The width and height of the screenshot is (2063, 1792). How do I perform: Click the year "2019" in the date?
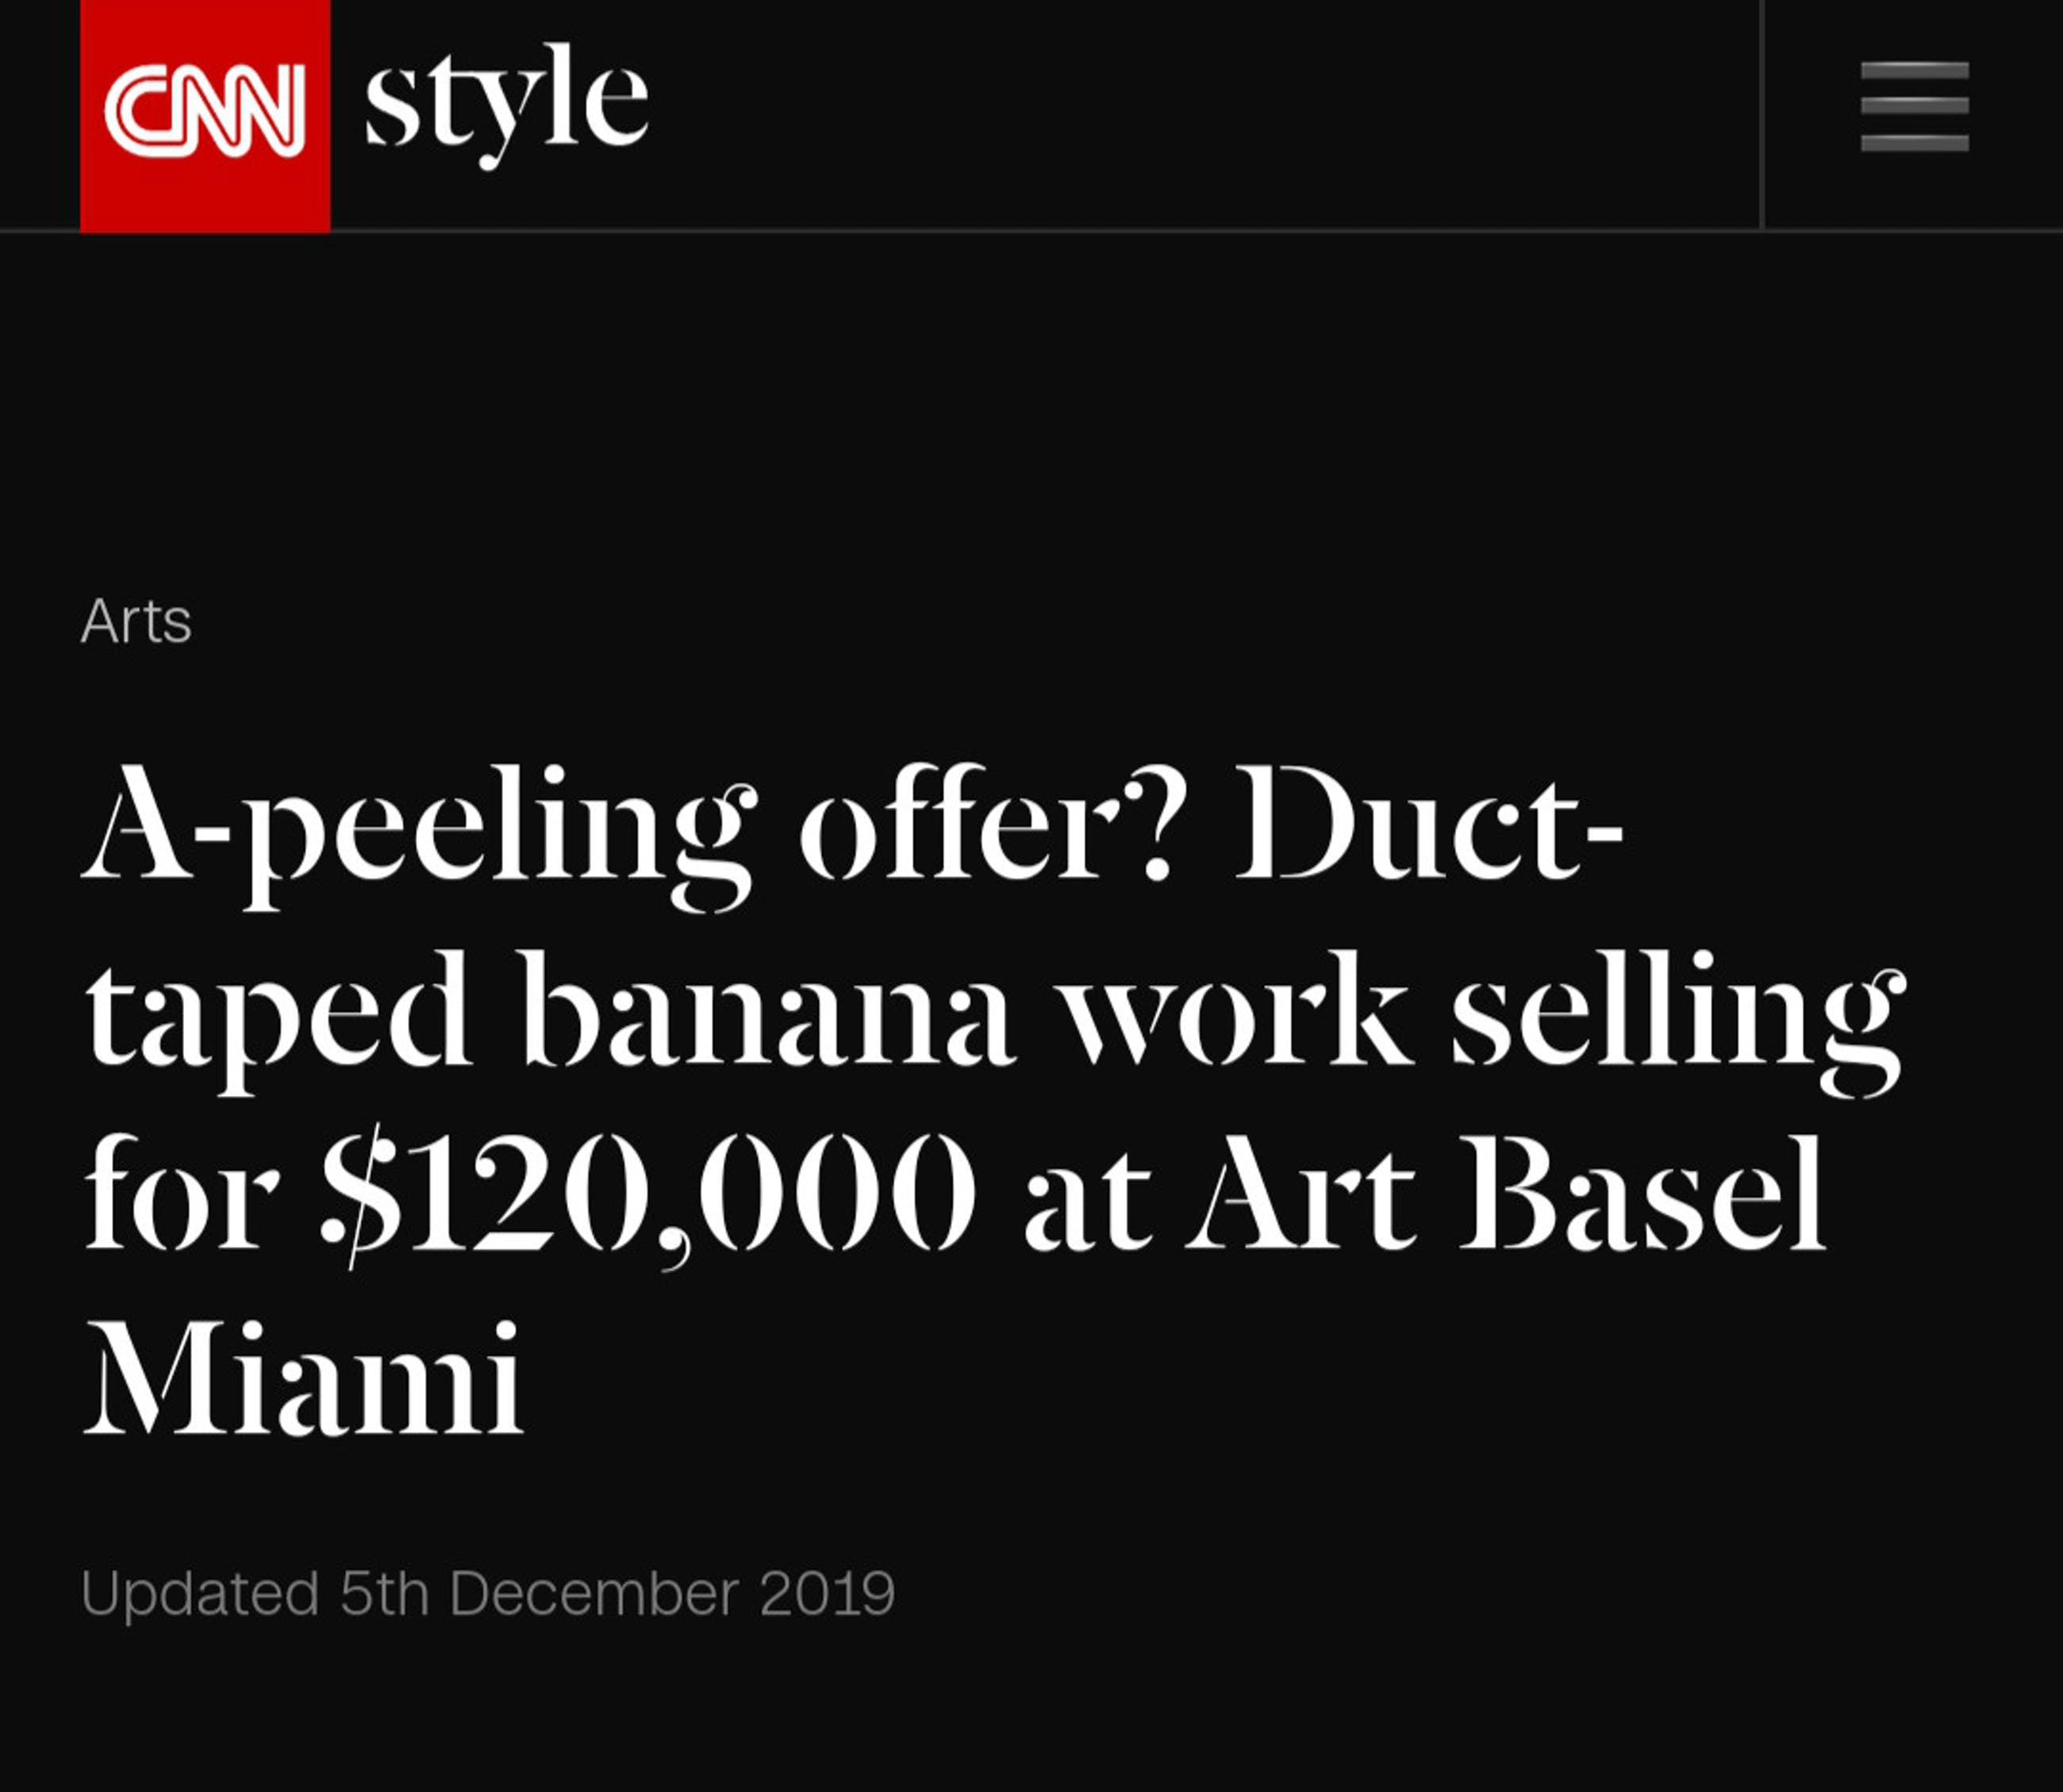coord(827,1593)
